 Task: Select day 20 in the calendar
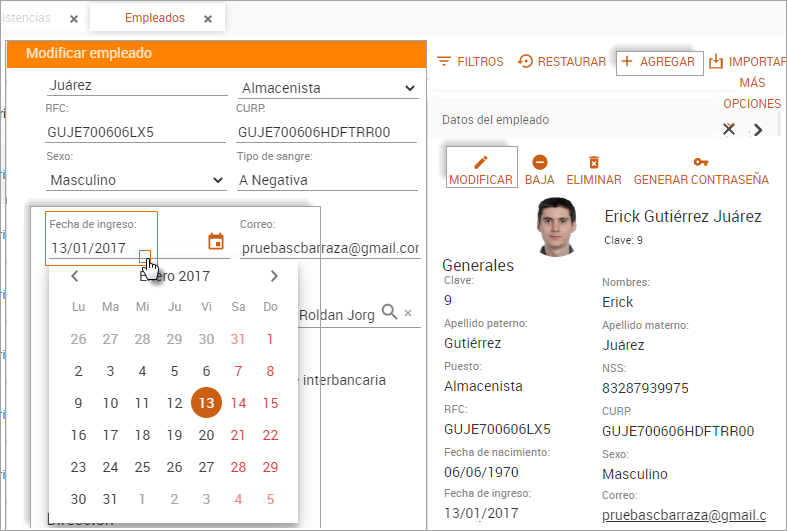pos(206,435)
